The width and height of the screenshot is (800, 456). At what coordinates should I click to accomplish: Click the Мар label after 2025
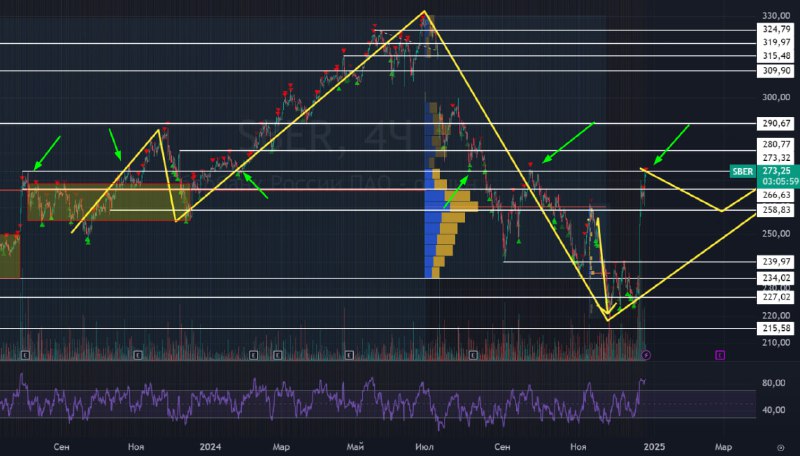tap(723, 447)
